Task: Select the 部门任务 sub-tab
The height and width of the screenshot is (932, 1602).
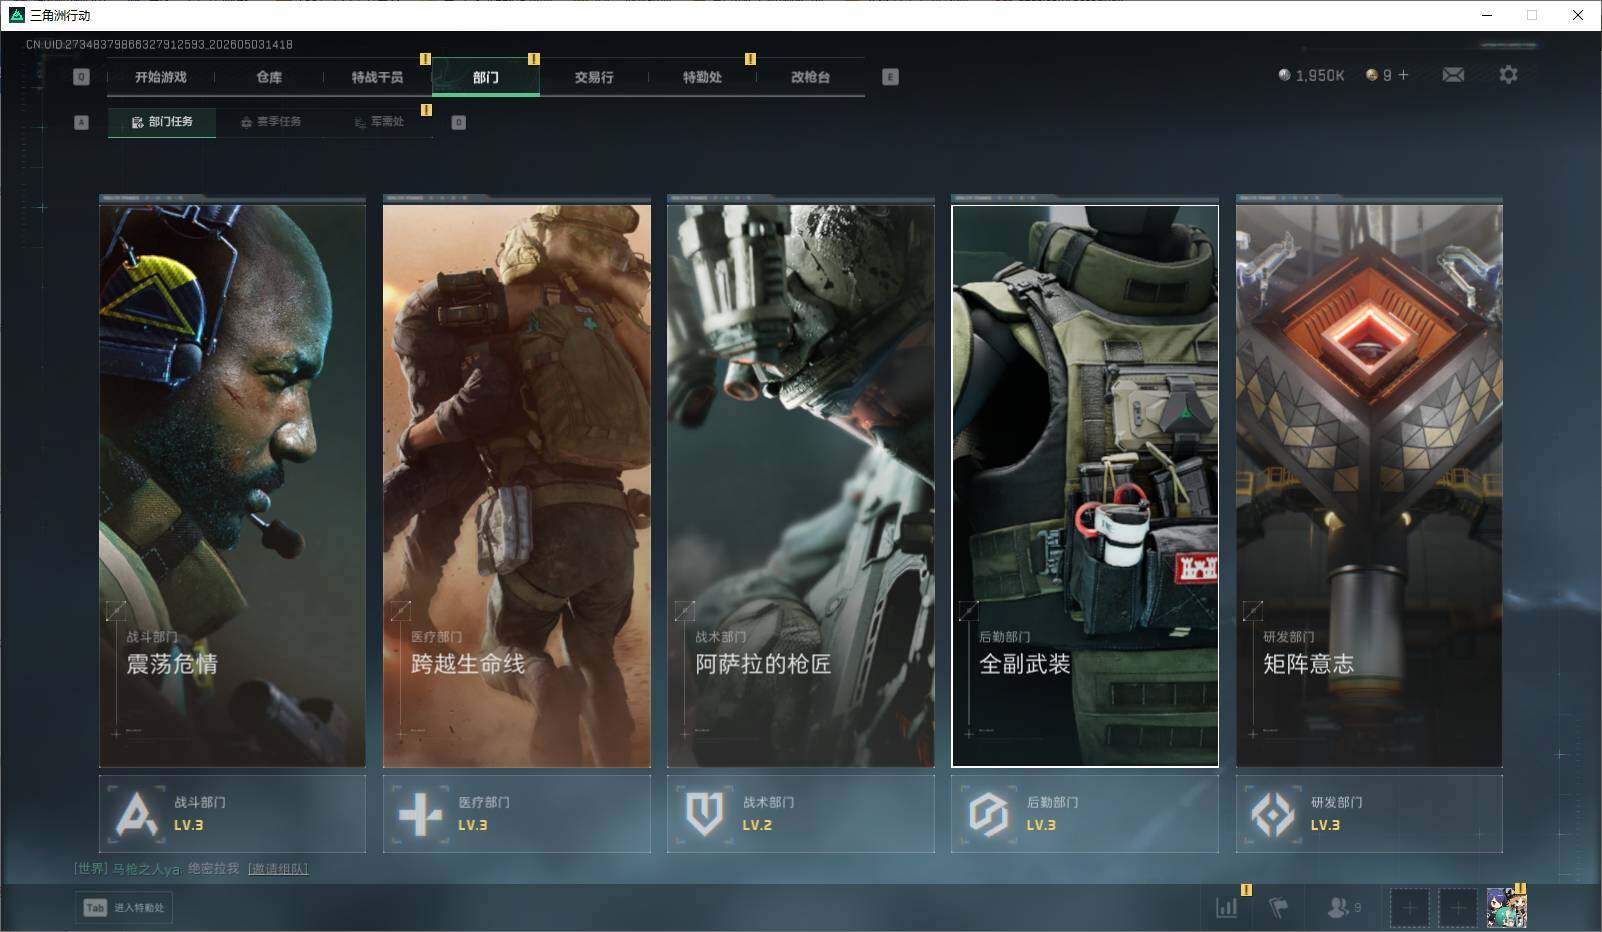Action: [162, 122]
